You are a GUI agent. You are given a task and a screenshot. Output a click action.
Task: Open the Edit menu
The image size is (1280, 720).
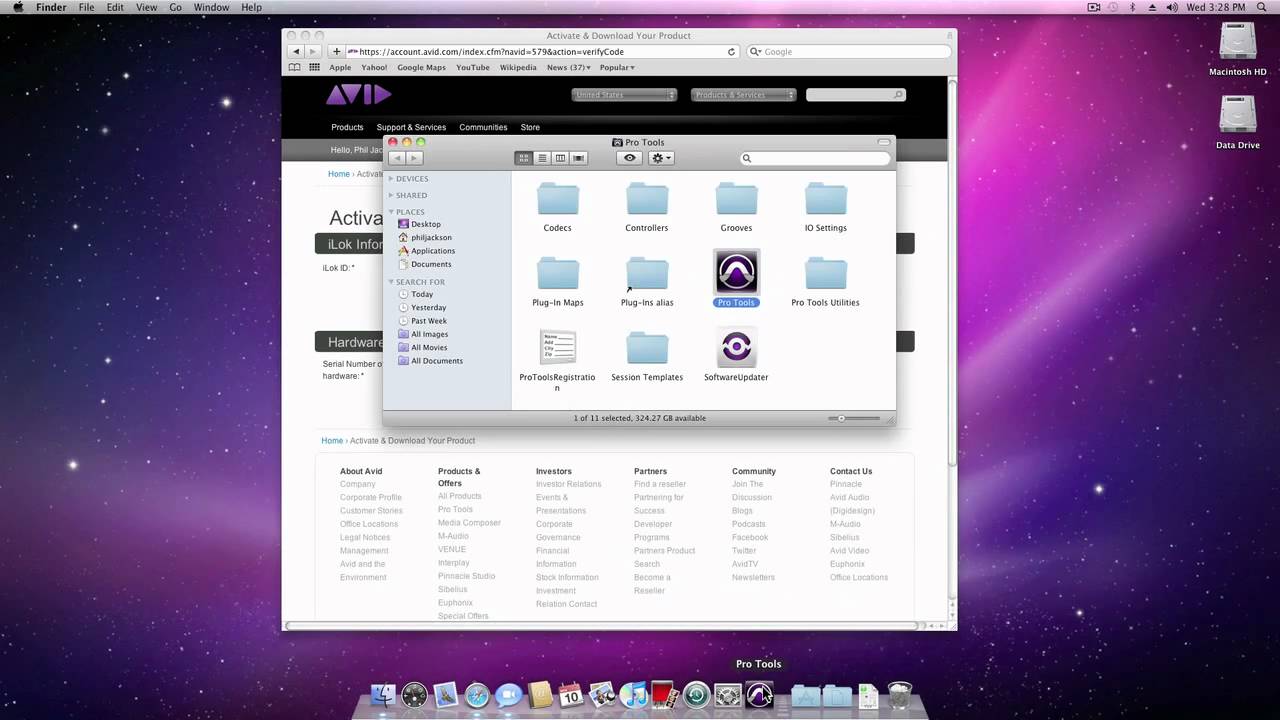point(115,7)
